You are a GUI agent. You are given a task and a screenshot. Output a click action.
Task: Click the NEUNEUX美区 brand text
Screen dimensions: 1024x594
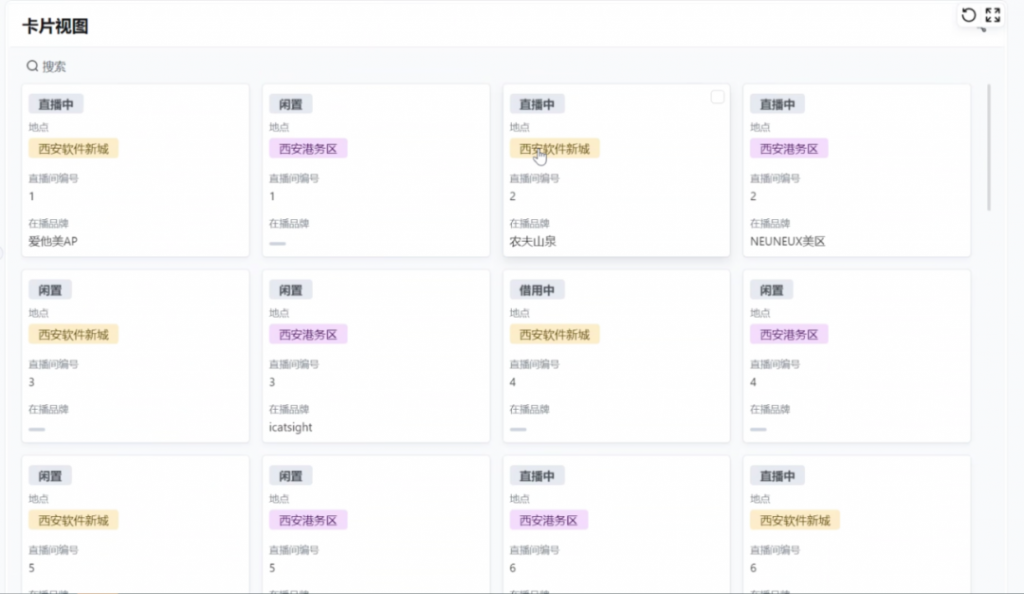point(787,241)
